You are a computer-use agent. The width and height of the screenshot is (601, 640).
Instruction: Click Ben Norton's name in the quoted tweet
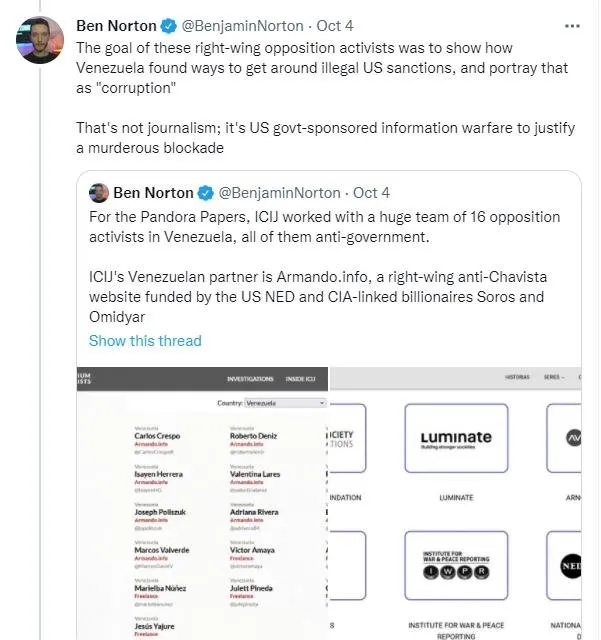pyautogui.click(x=152, y=193)
